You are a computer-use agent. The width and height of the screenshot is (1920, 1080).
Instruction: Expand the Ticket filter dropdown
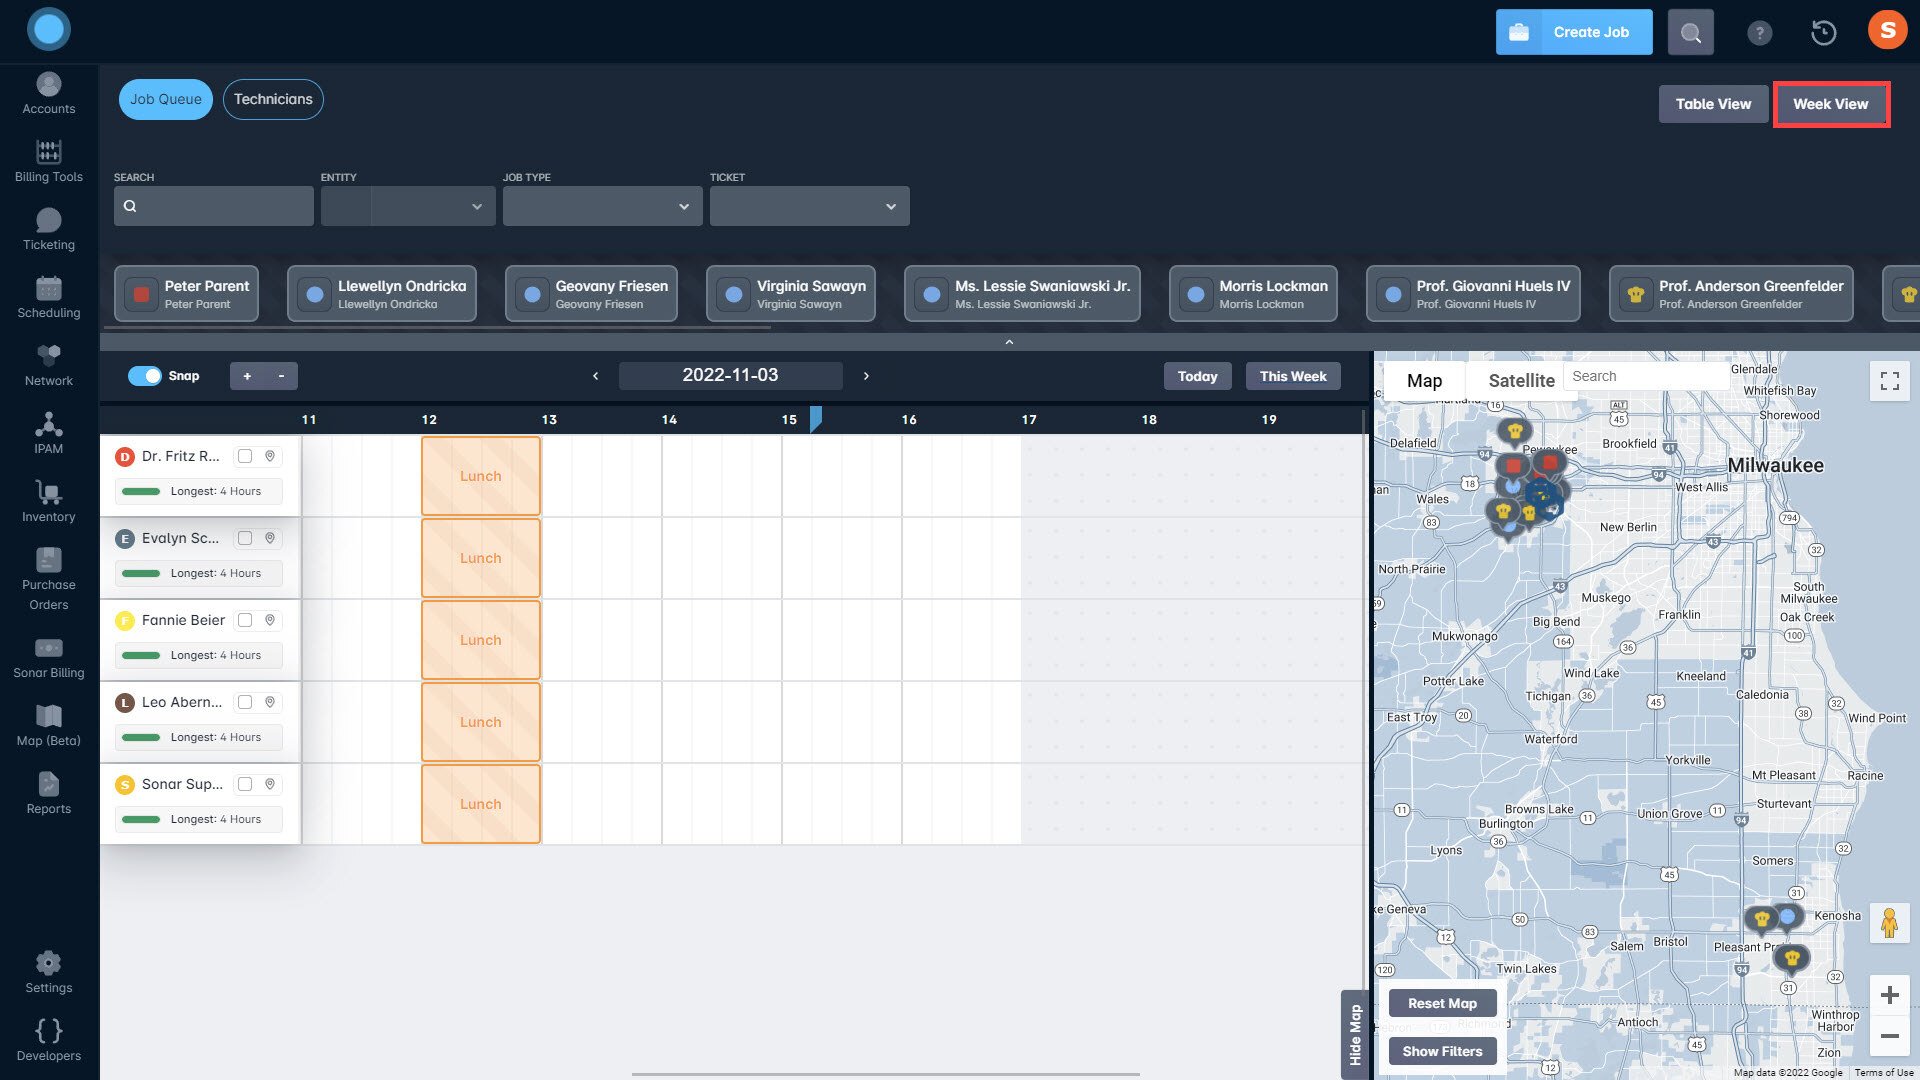809,206
